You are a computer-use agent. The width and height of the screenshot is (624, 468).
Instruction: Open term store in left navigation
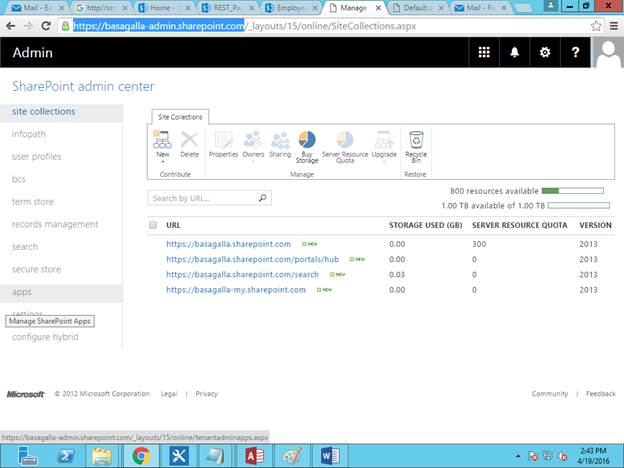pyautogui.click(x=33, y=202)
